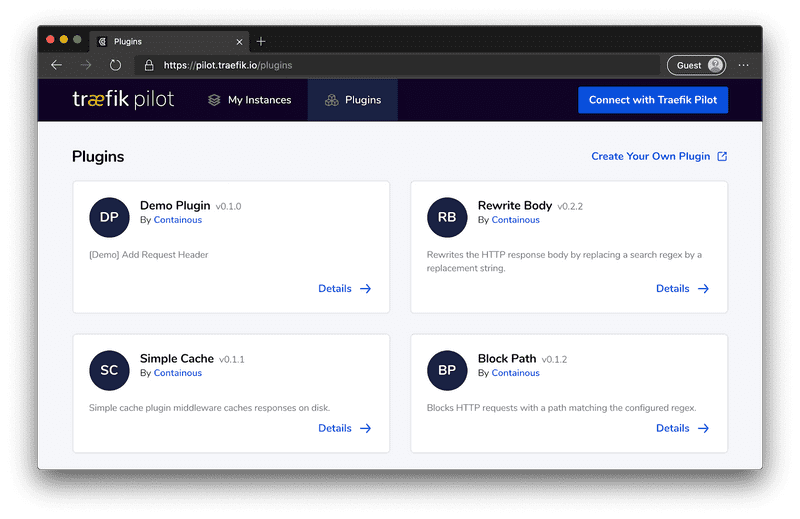Click the Plugins tab favicon
The width and height of the screenshot is (800, 519).
coord(102,42)
